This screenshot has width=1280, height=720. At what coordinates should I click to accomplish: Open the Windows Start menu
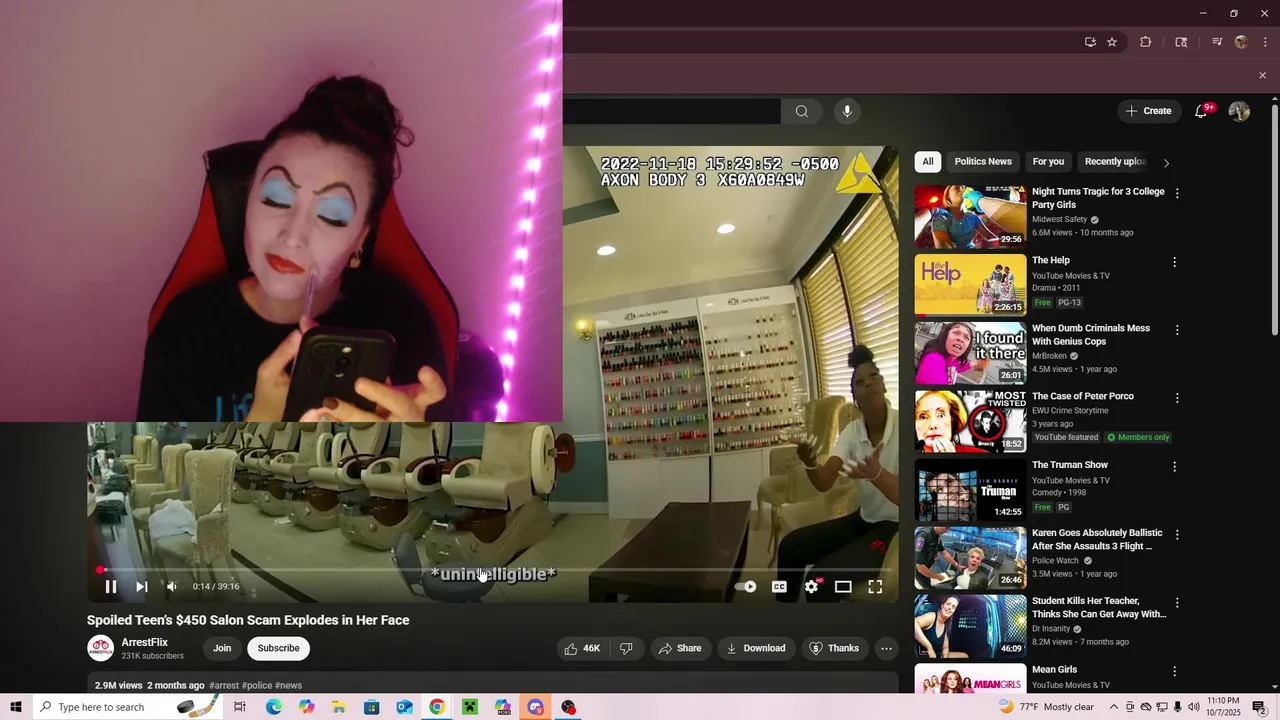(16, 707)
